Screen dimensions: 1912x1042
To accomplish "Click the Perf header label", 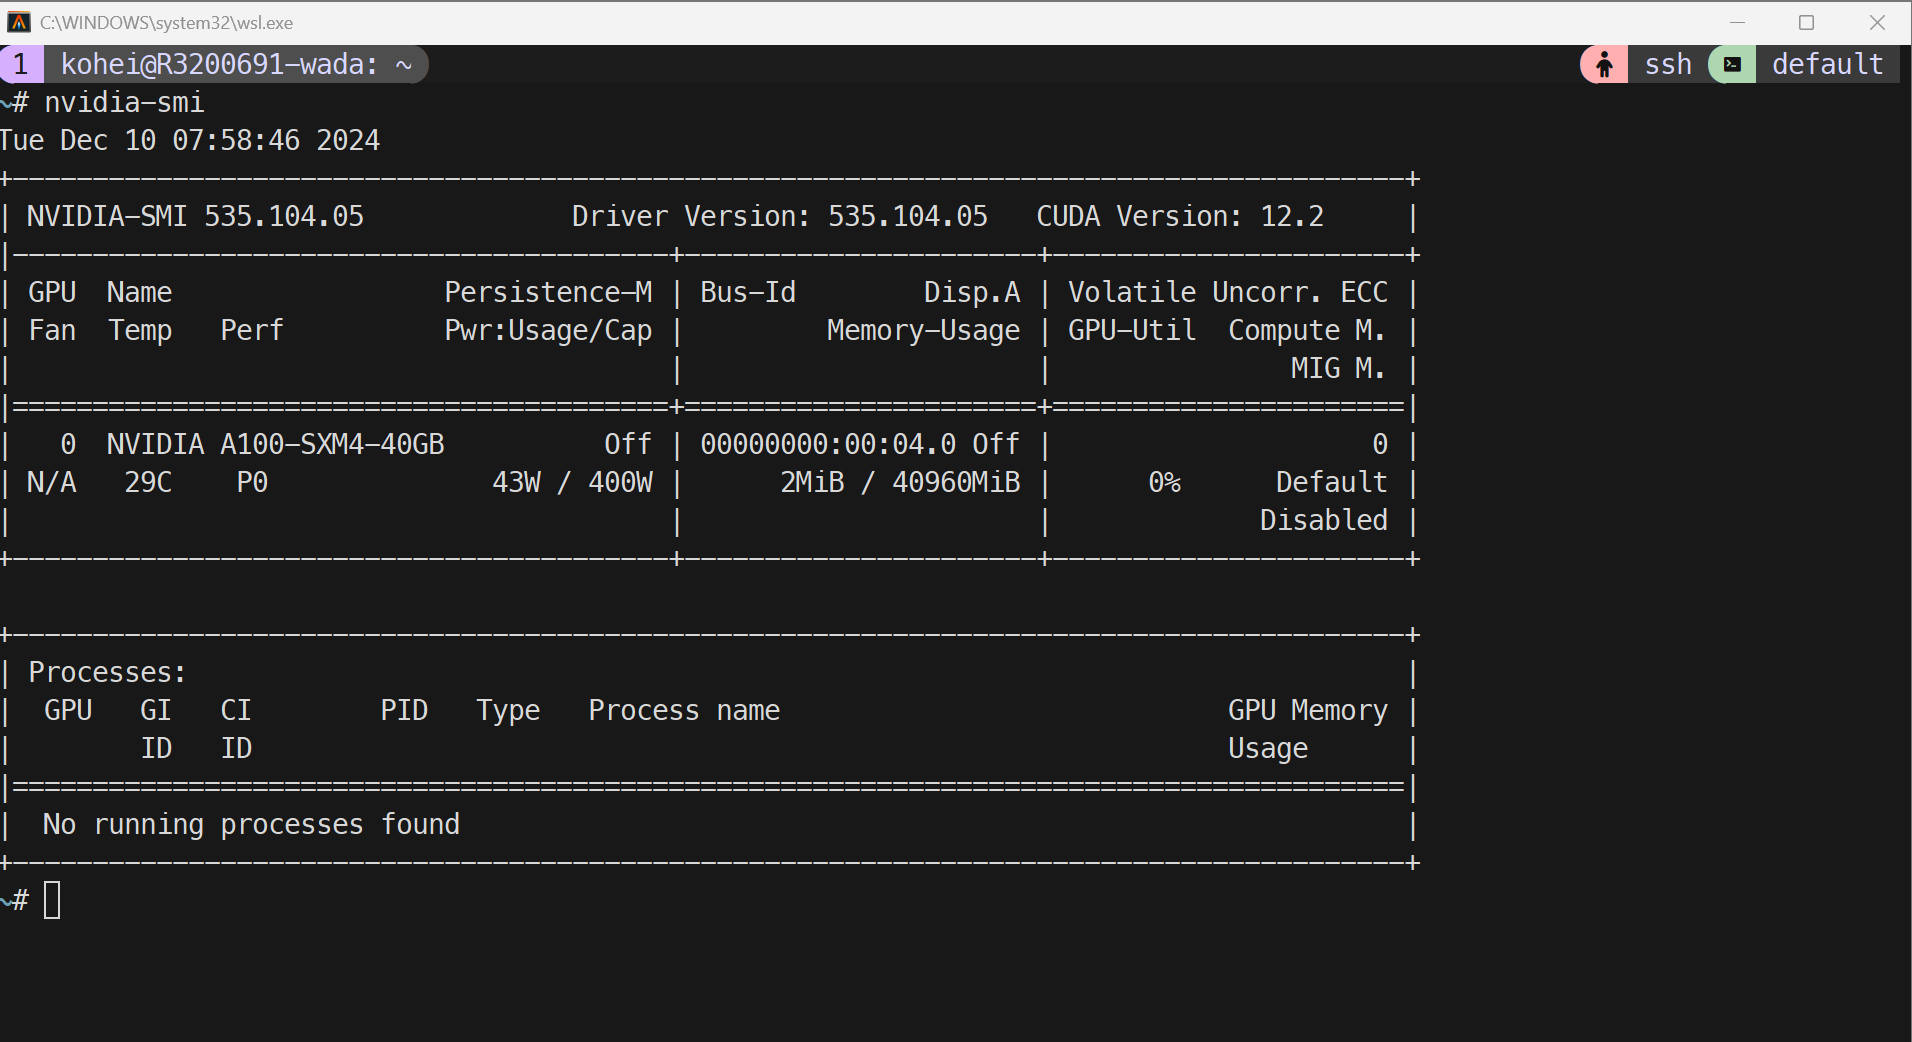I will tap(252, 330).
